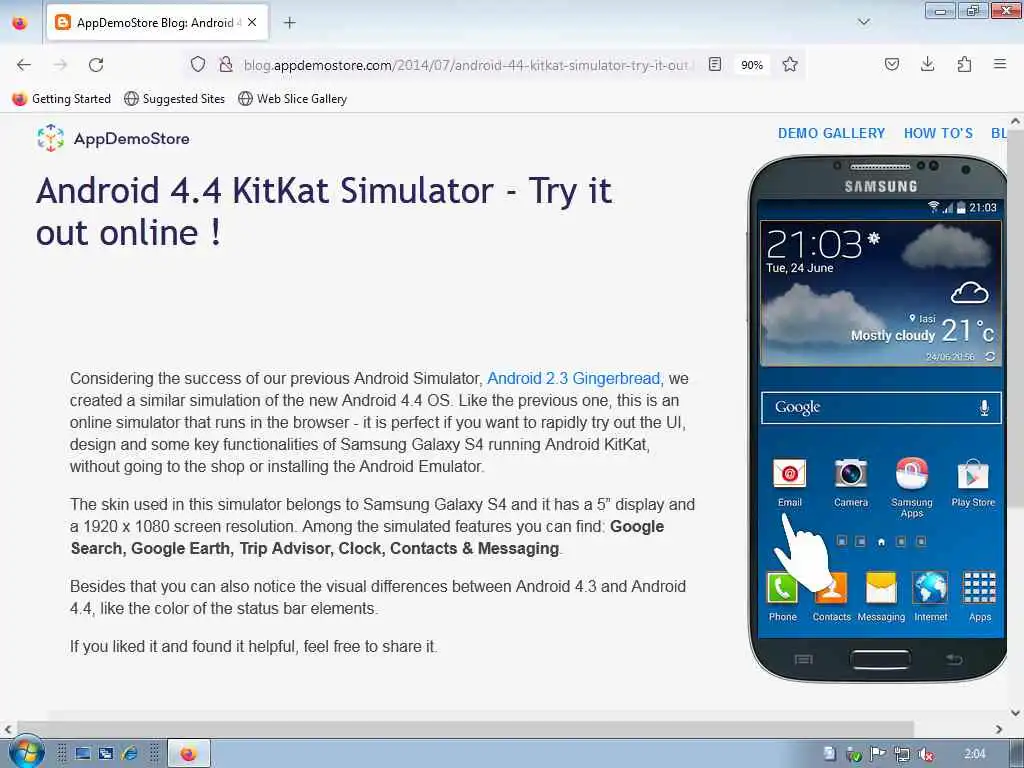
Task: Open Getting Started bookmark
Action: point(61,99)
